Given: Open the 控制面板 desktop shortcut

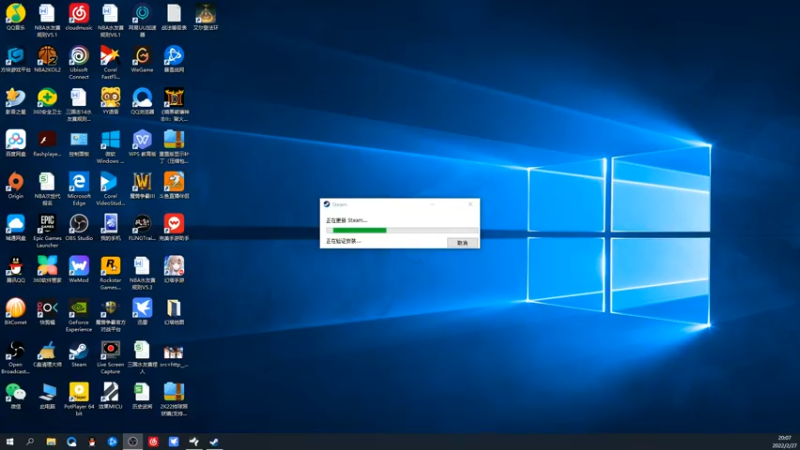Looking at the screenshot, I should click(79, 143).
